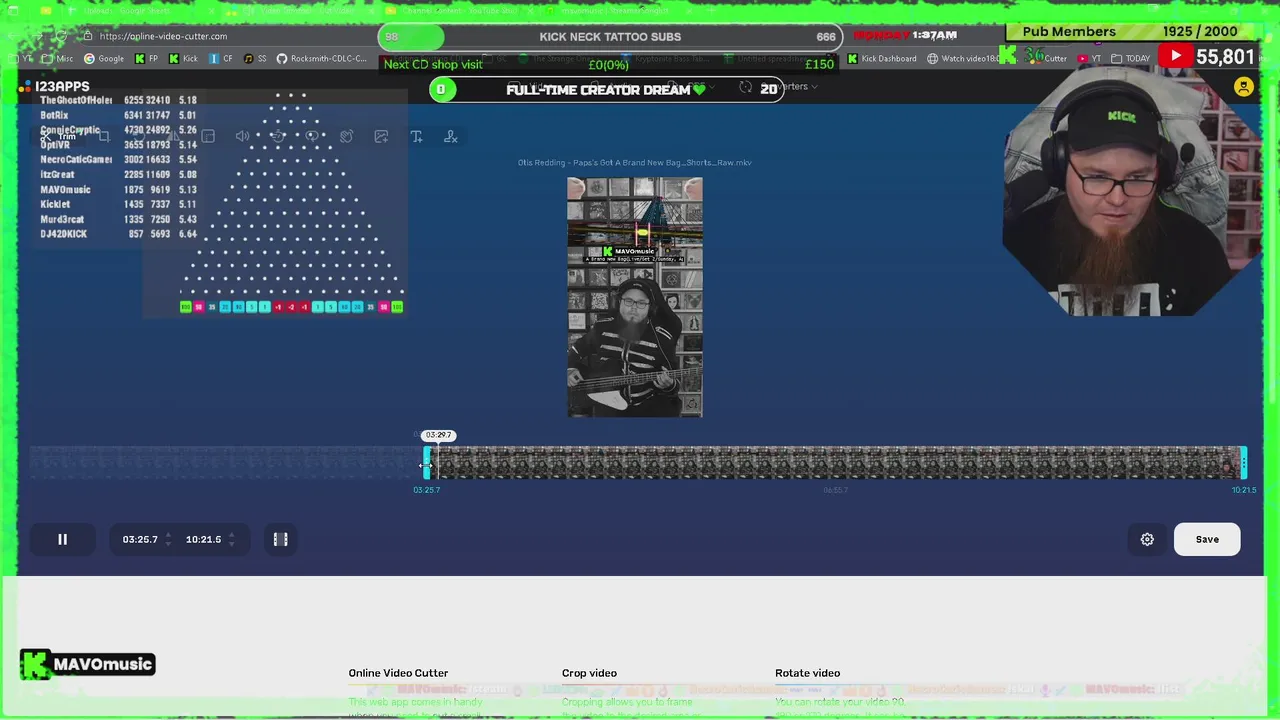
Task: Open the export settings gear
Action: click(x=1147, y=539)
